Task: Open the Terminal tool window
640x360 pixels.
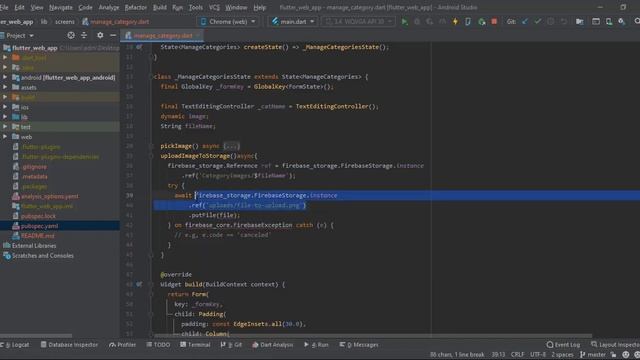Action: 195,345
